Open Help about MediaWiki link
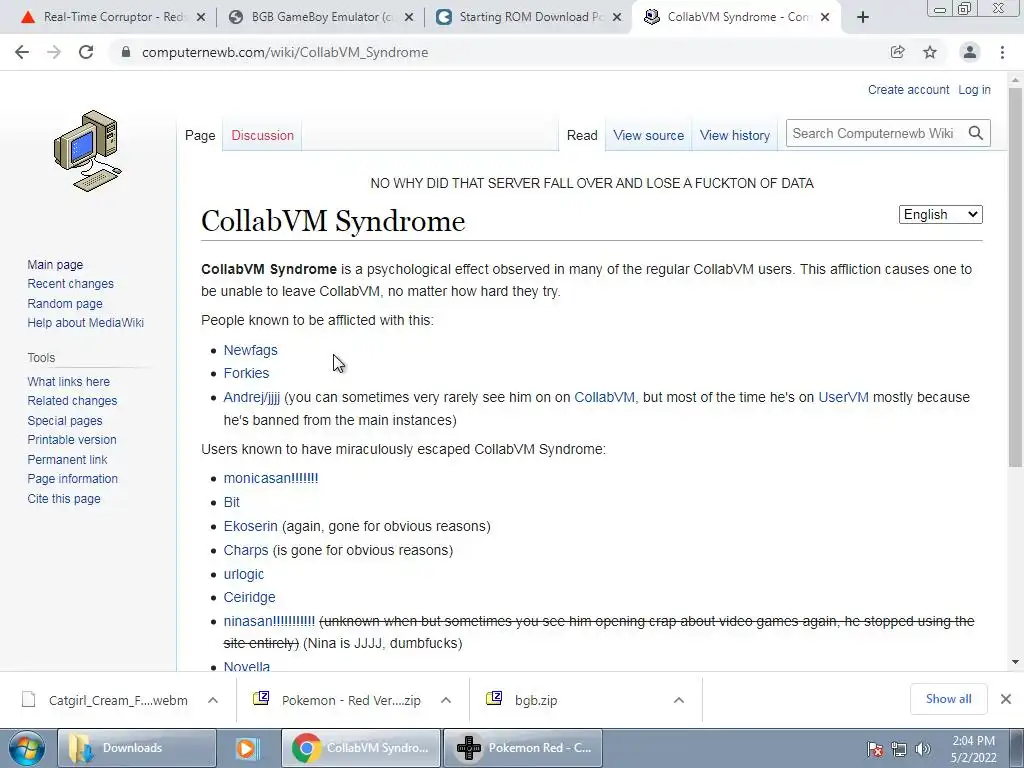 coord(86,323)
